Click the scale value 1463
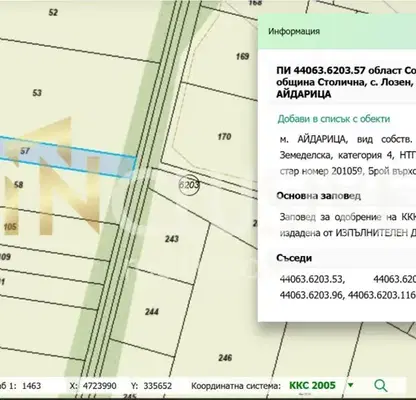This screenshot has width=416, height=400. click(31, 386)
